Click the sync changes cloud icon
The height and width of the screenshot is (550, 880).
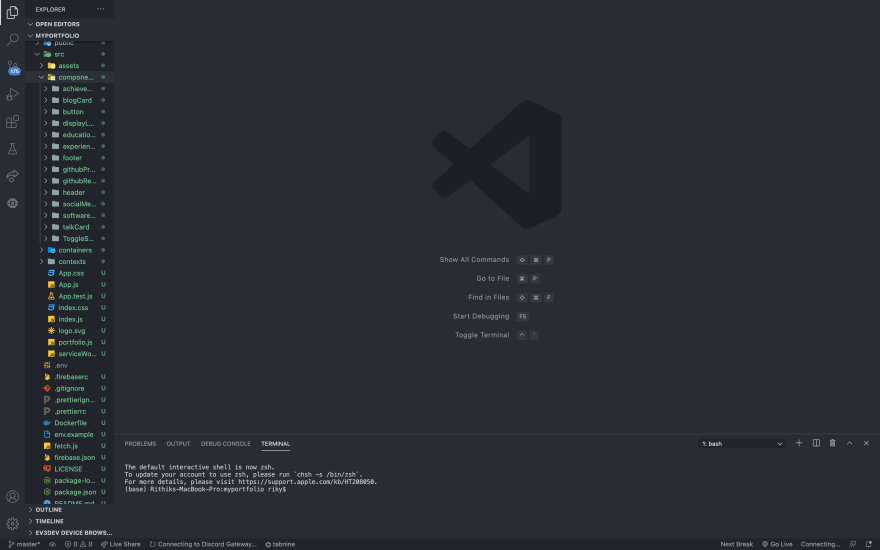[x=53, y=544]
